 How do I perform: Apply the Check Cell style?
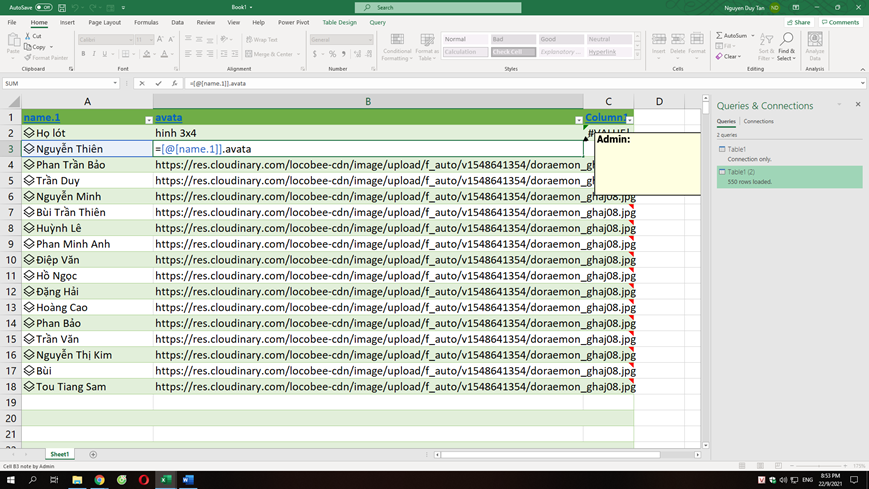click(x=513, y=52)
